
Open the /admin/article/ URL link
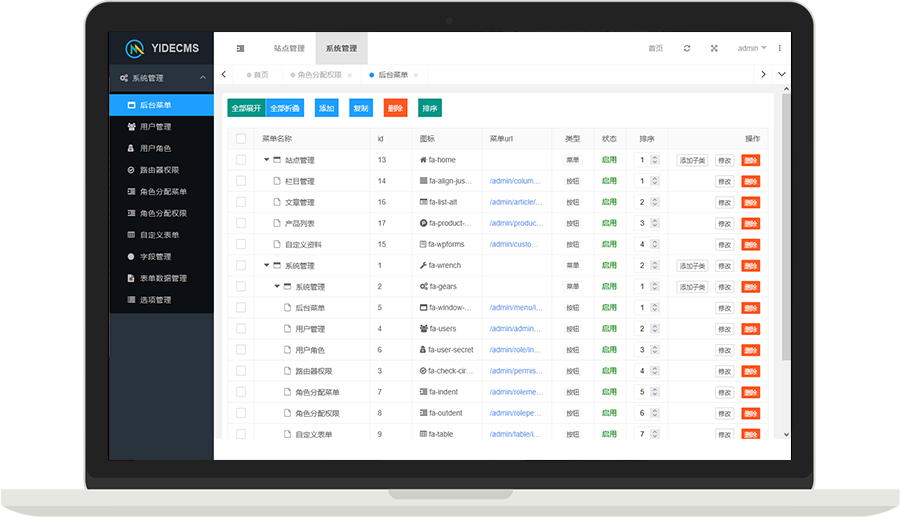(514, 202)
